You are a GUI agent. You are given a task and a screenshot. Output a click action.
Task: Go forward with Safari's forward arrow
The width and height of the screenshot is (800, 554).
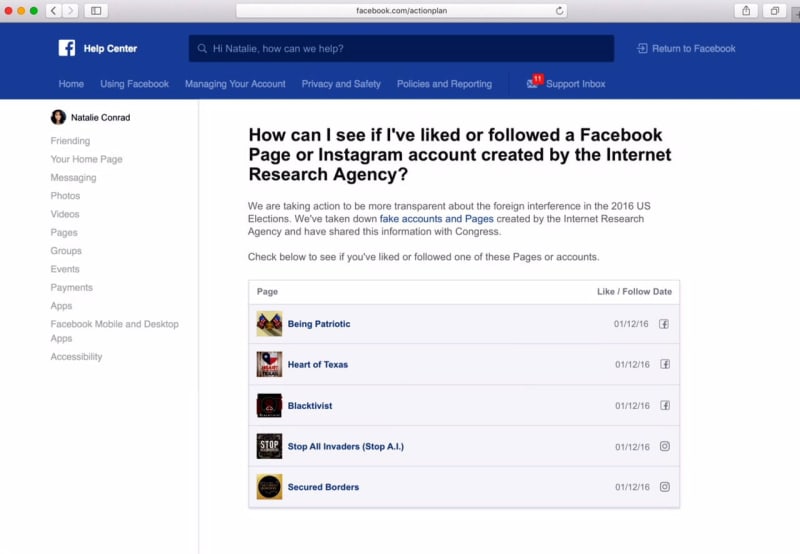[x=70, y=10]
